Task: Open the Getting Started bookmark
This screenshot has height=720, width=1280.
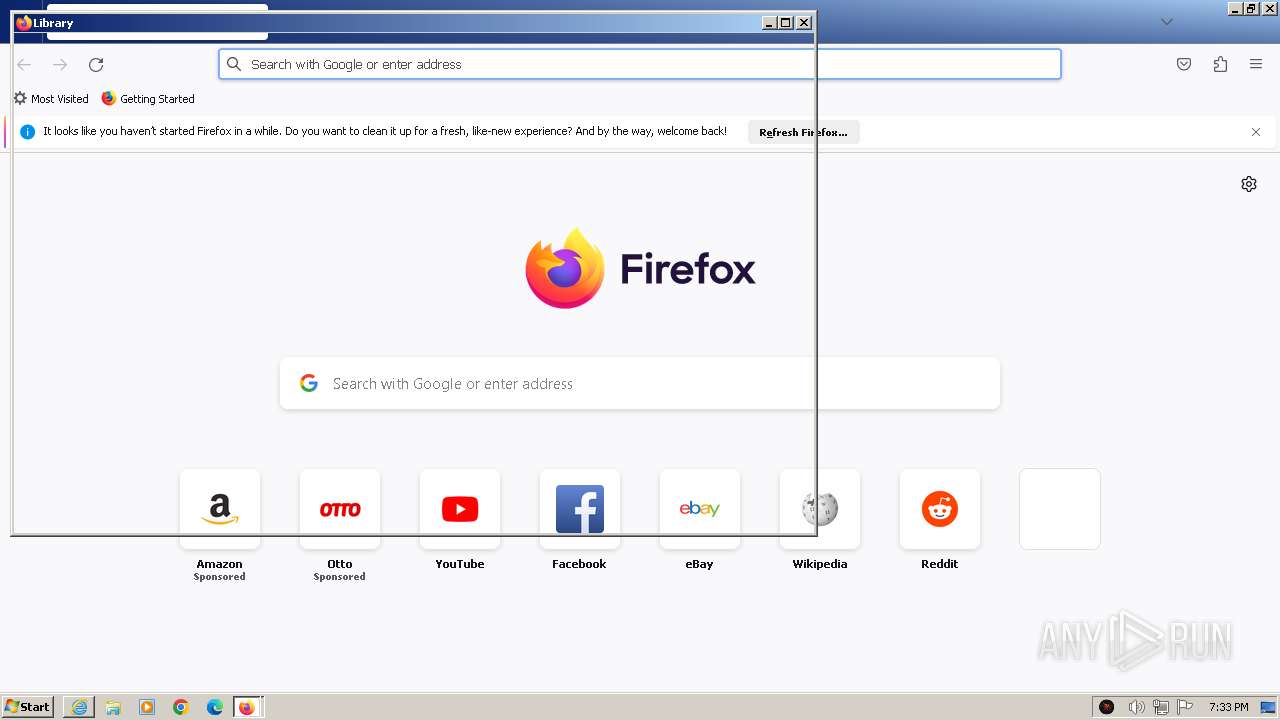Action: click(148, 99)
